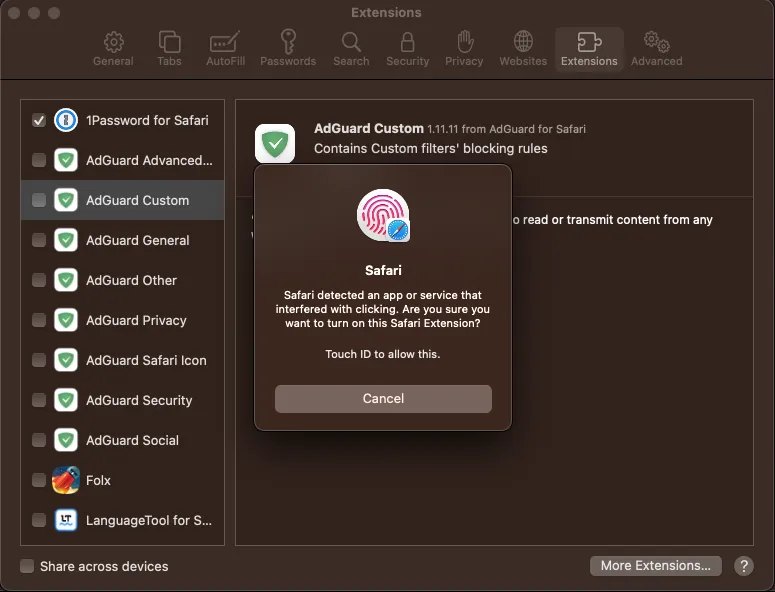Select the AdGuard Other label in list
The width and height of the screenshot is (775, 592).
(131, 280)
